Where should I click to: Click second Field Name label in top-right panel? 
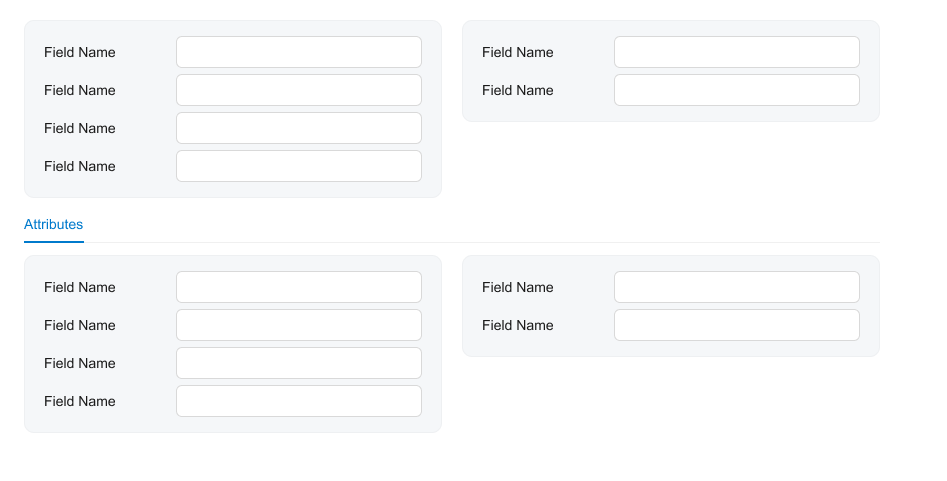click(518, 90)
